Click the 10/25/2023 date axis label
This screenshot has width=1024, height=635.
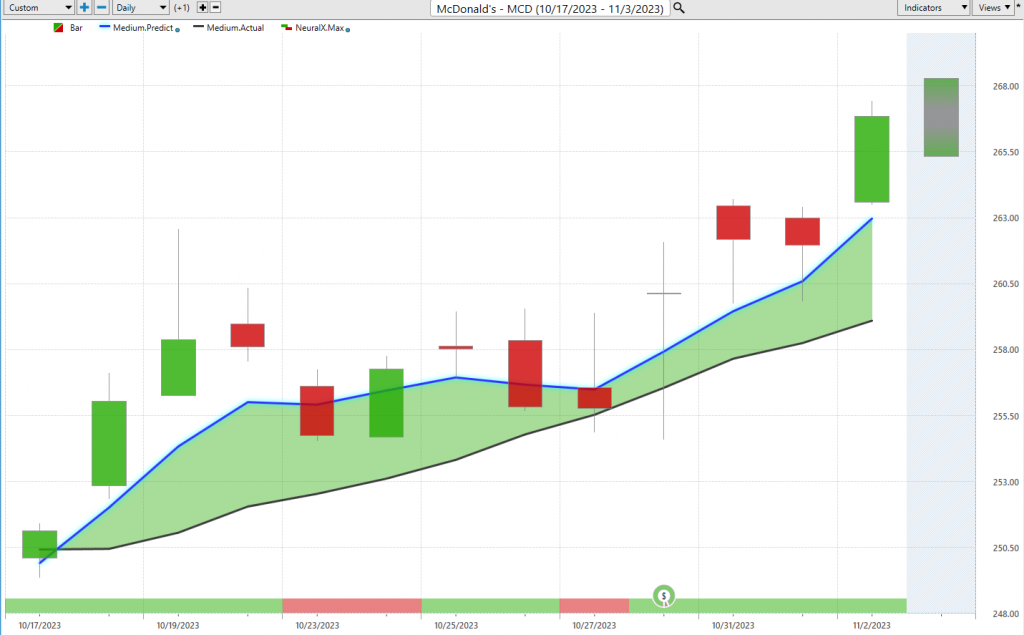456,626
